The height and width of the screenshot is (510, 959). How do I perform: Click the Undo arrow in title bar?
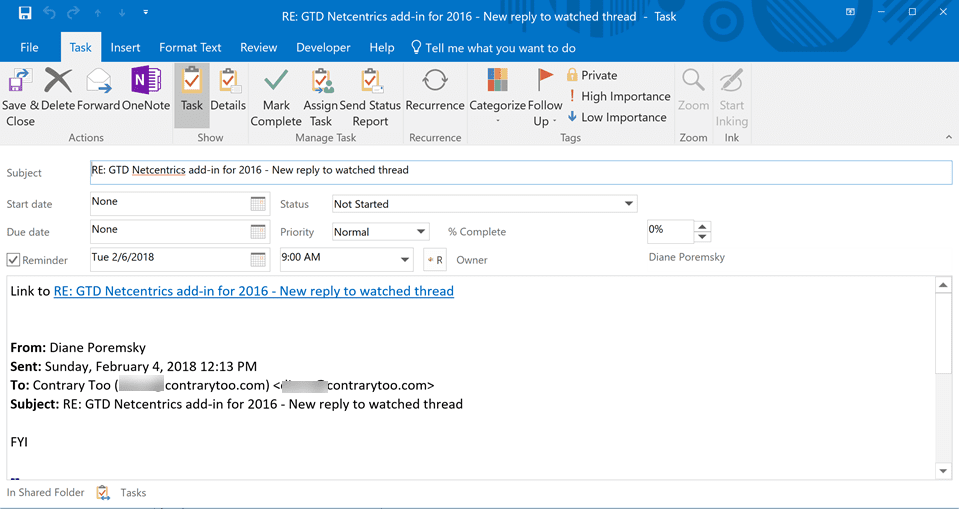coord(51,12)
